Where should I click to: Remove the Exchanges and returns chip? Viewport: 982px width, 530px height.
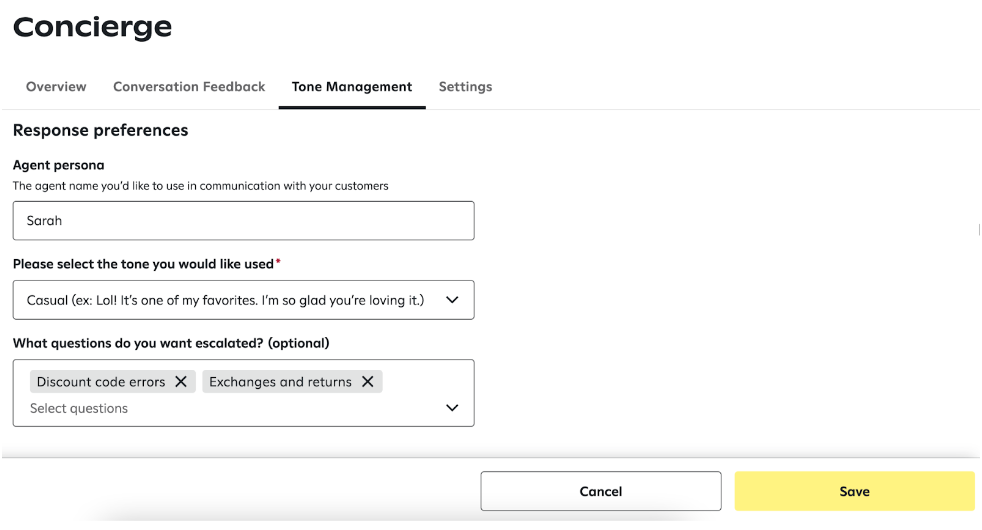coord(368,381)
